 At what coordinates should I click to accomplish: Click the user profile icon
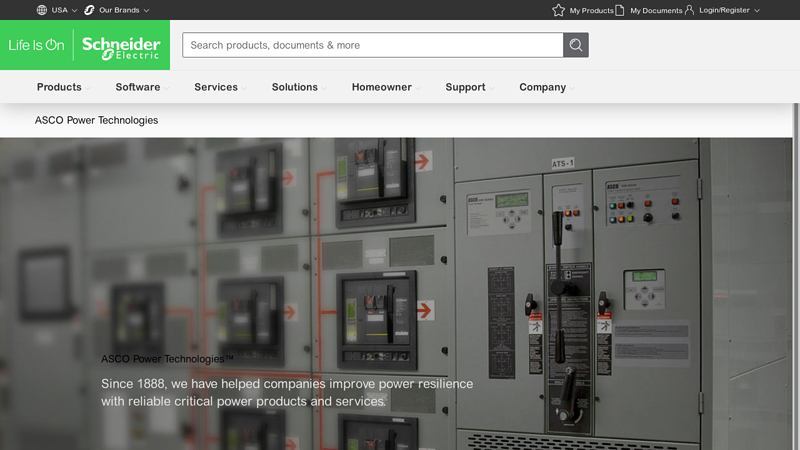(689, 10)
